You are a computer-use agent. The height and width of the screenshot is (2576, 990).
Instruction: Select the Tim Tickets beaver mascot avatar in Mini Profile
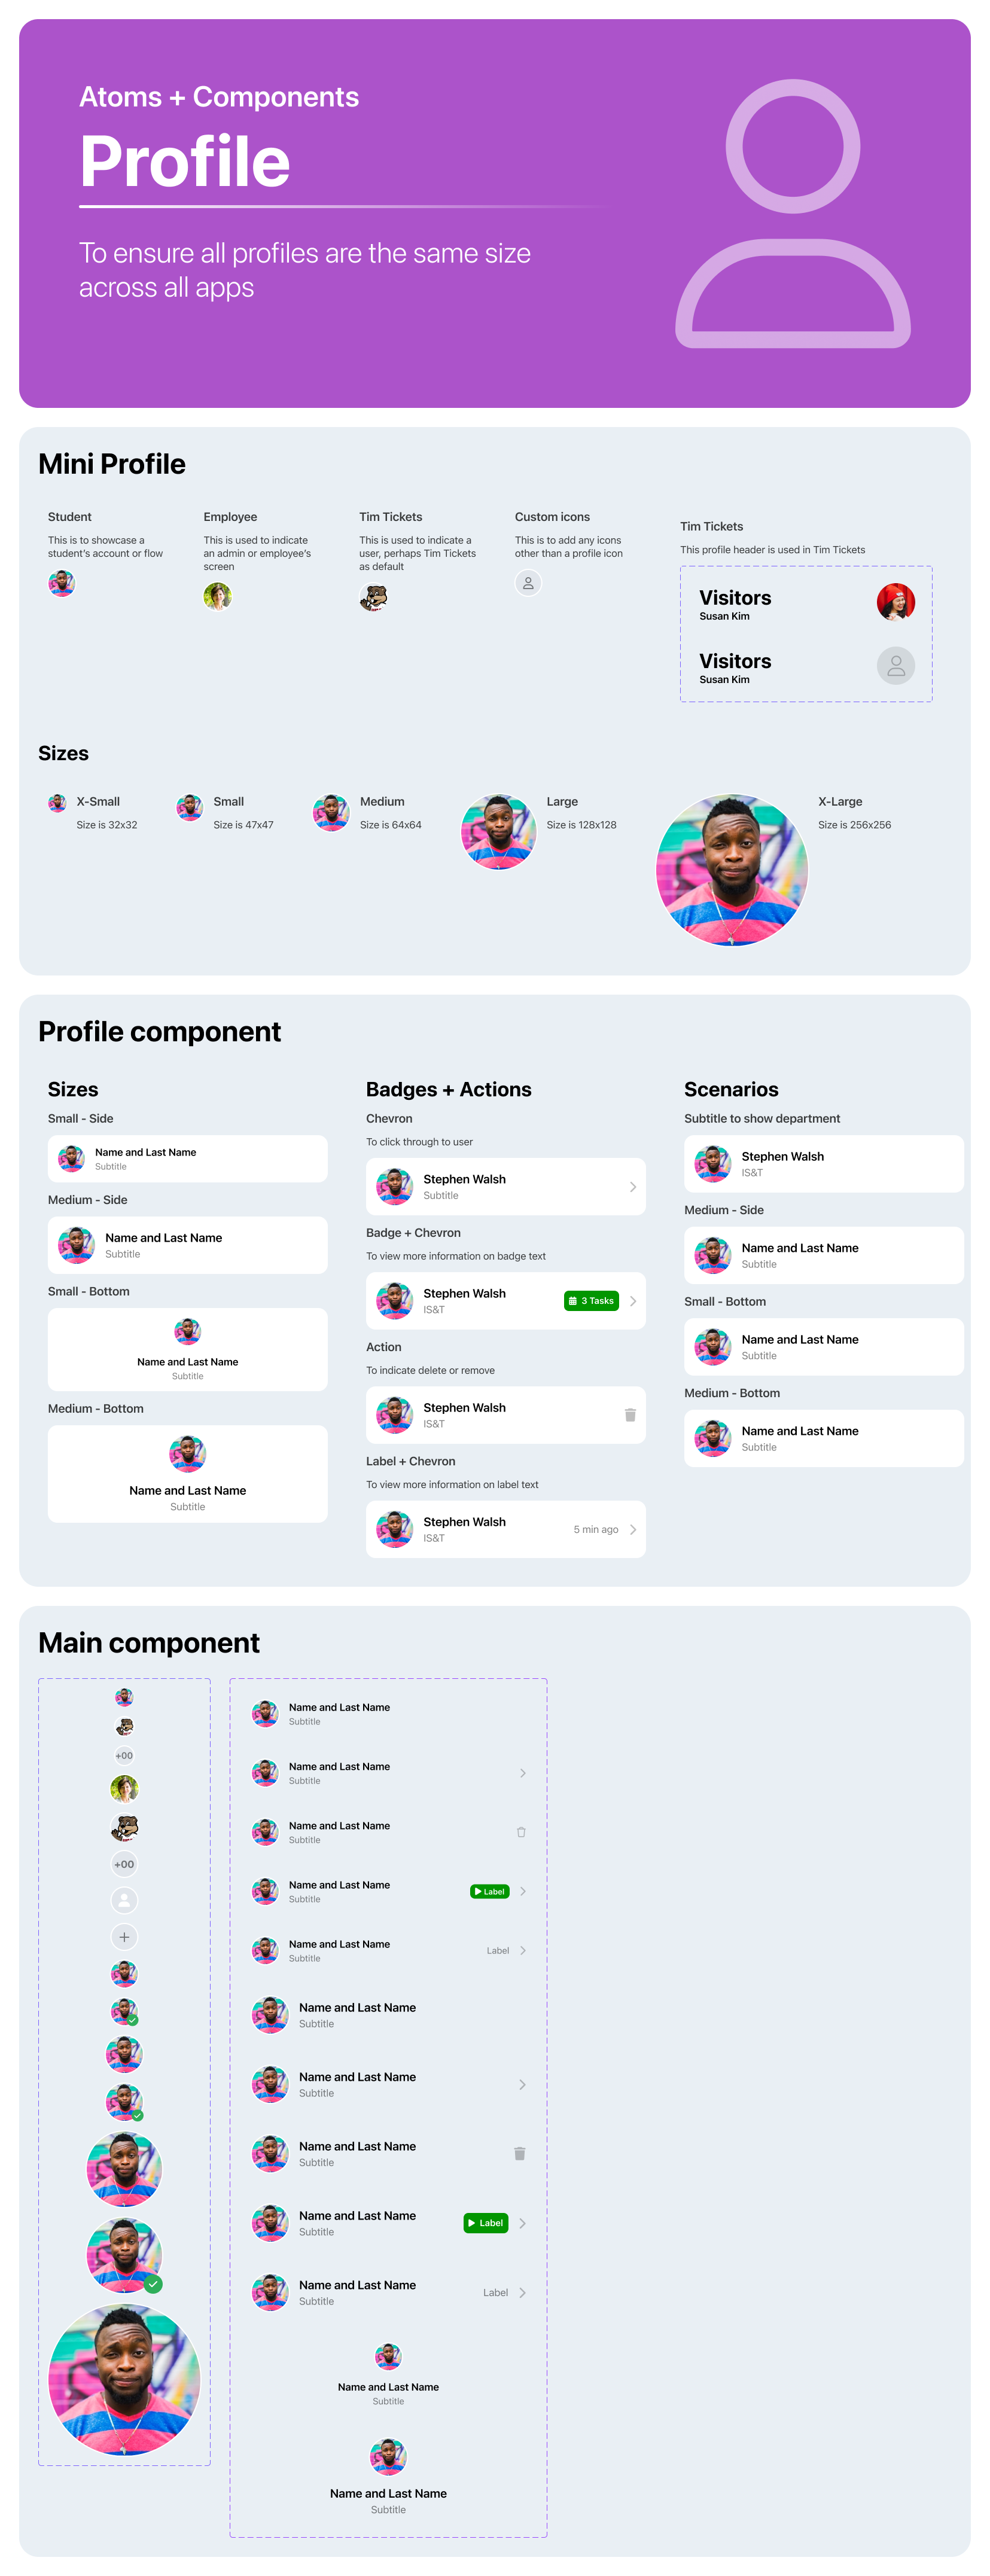(373, 598)
